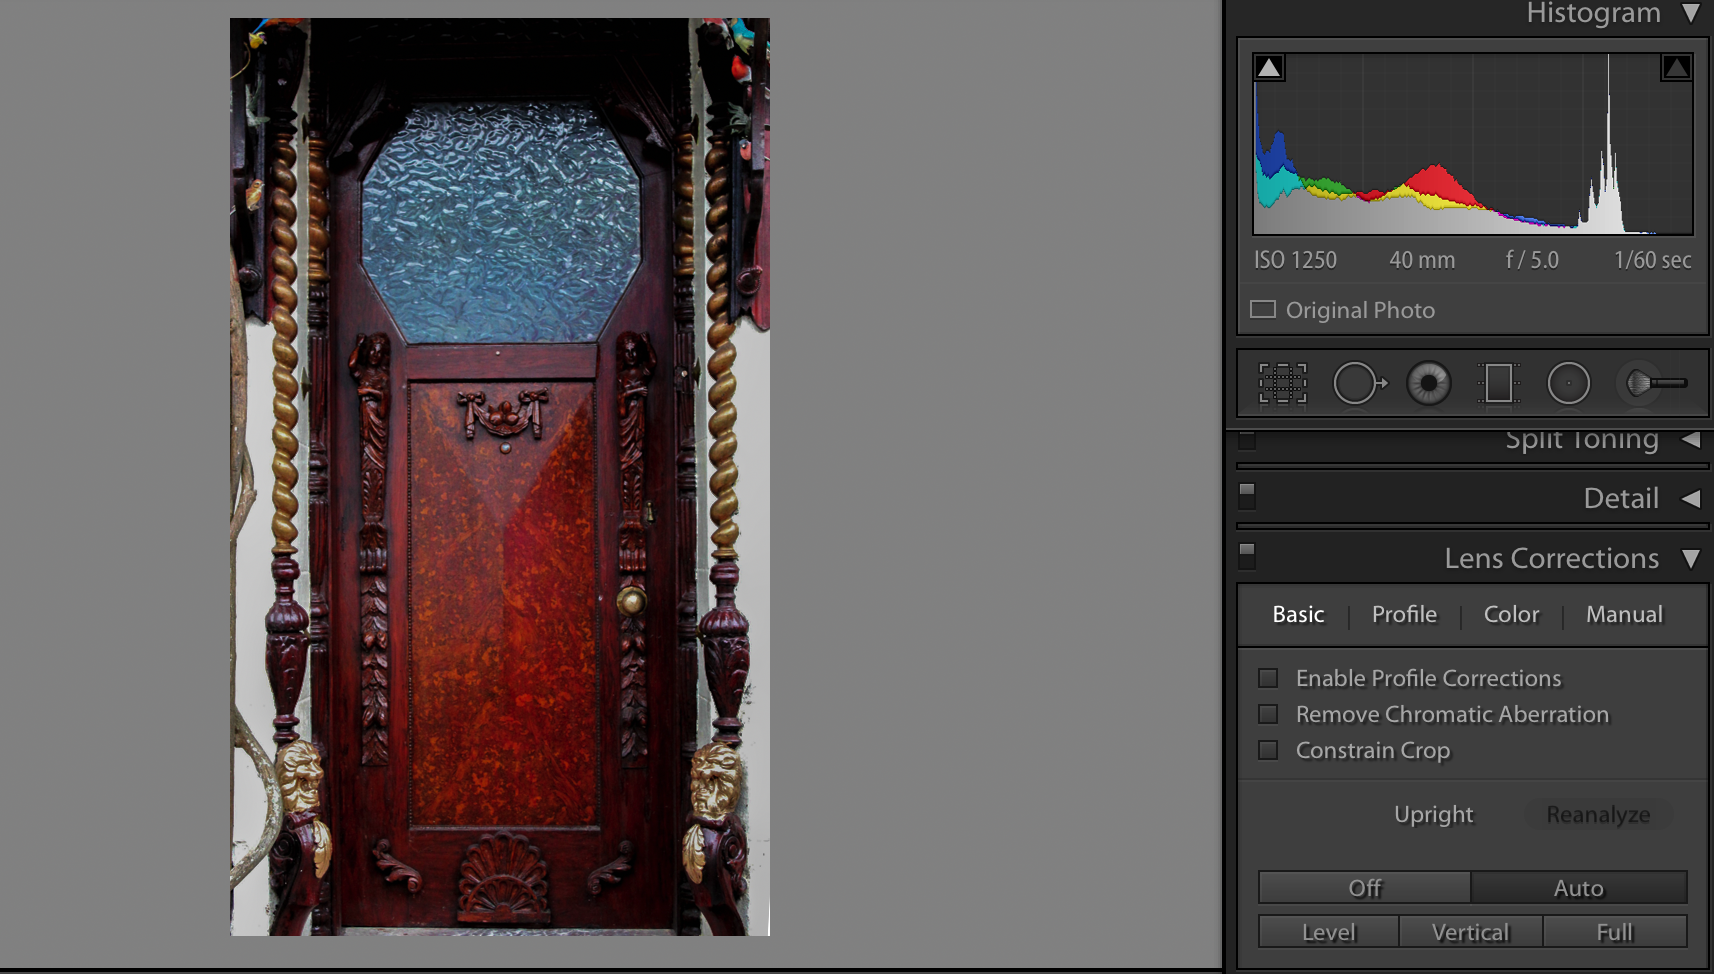
Task: Check the Original Photo checkbox
Action: [1263, 309]
